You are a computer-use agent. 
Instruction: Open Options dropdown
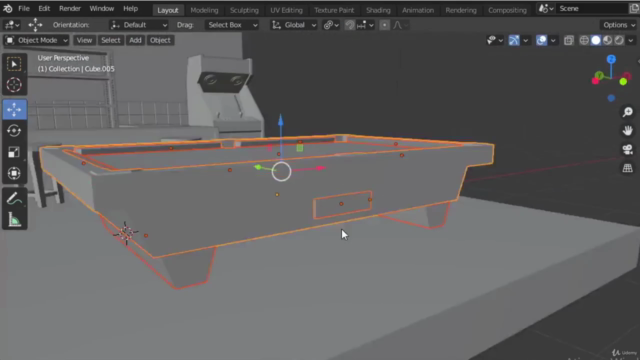(619, 25)
